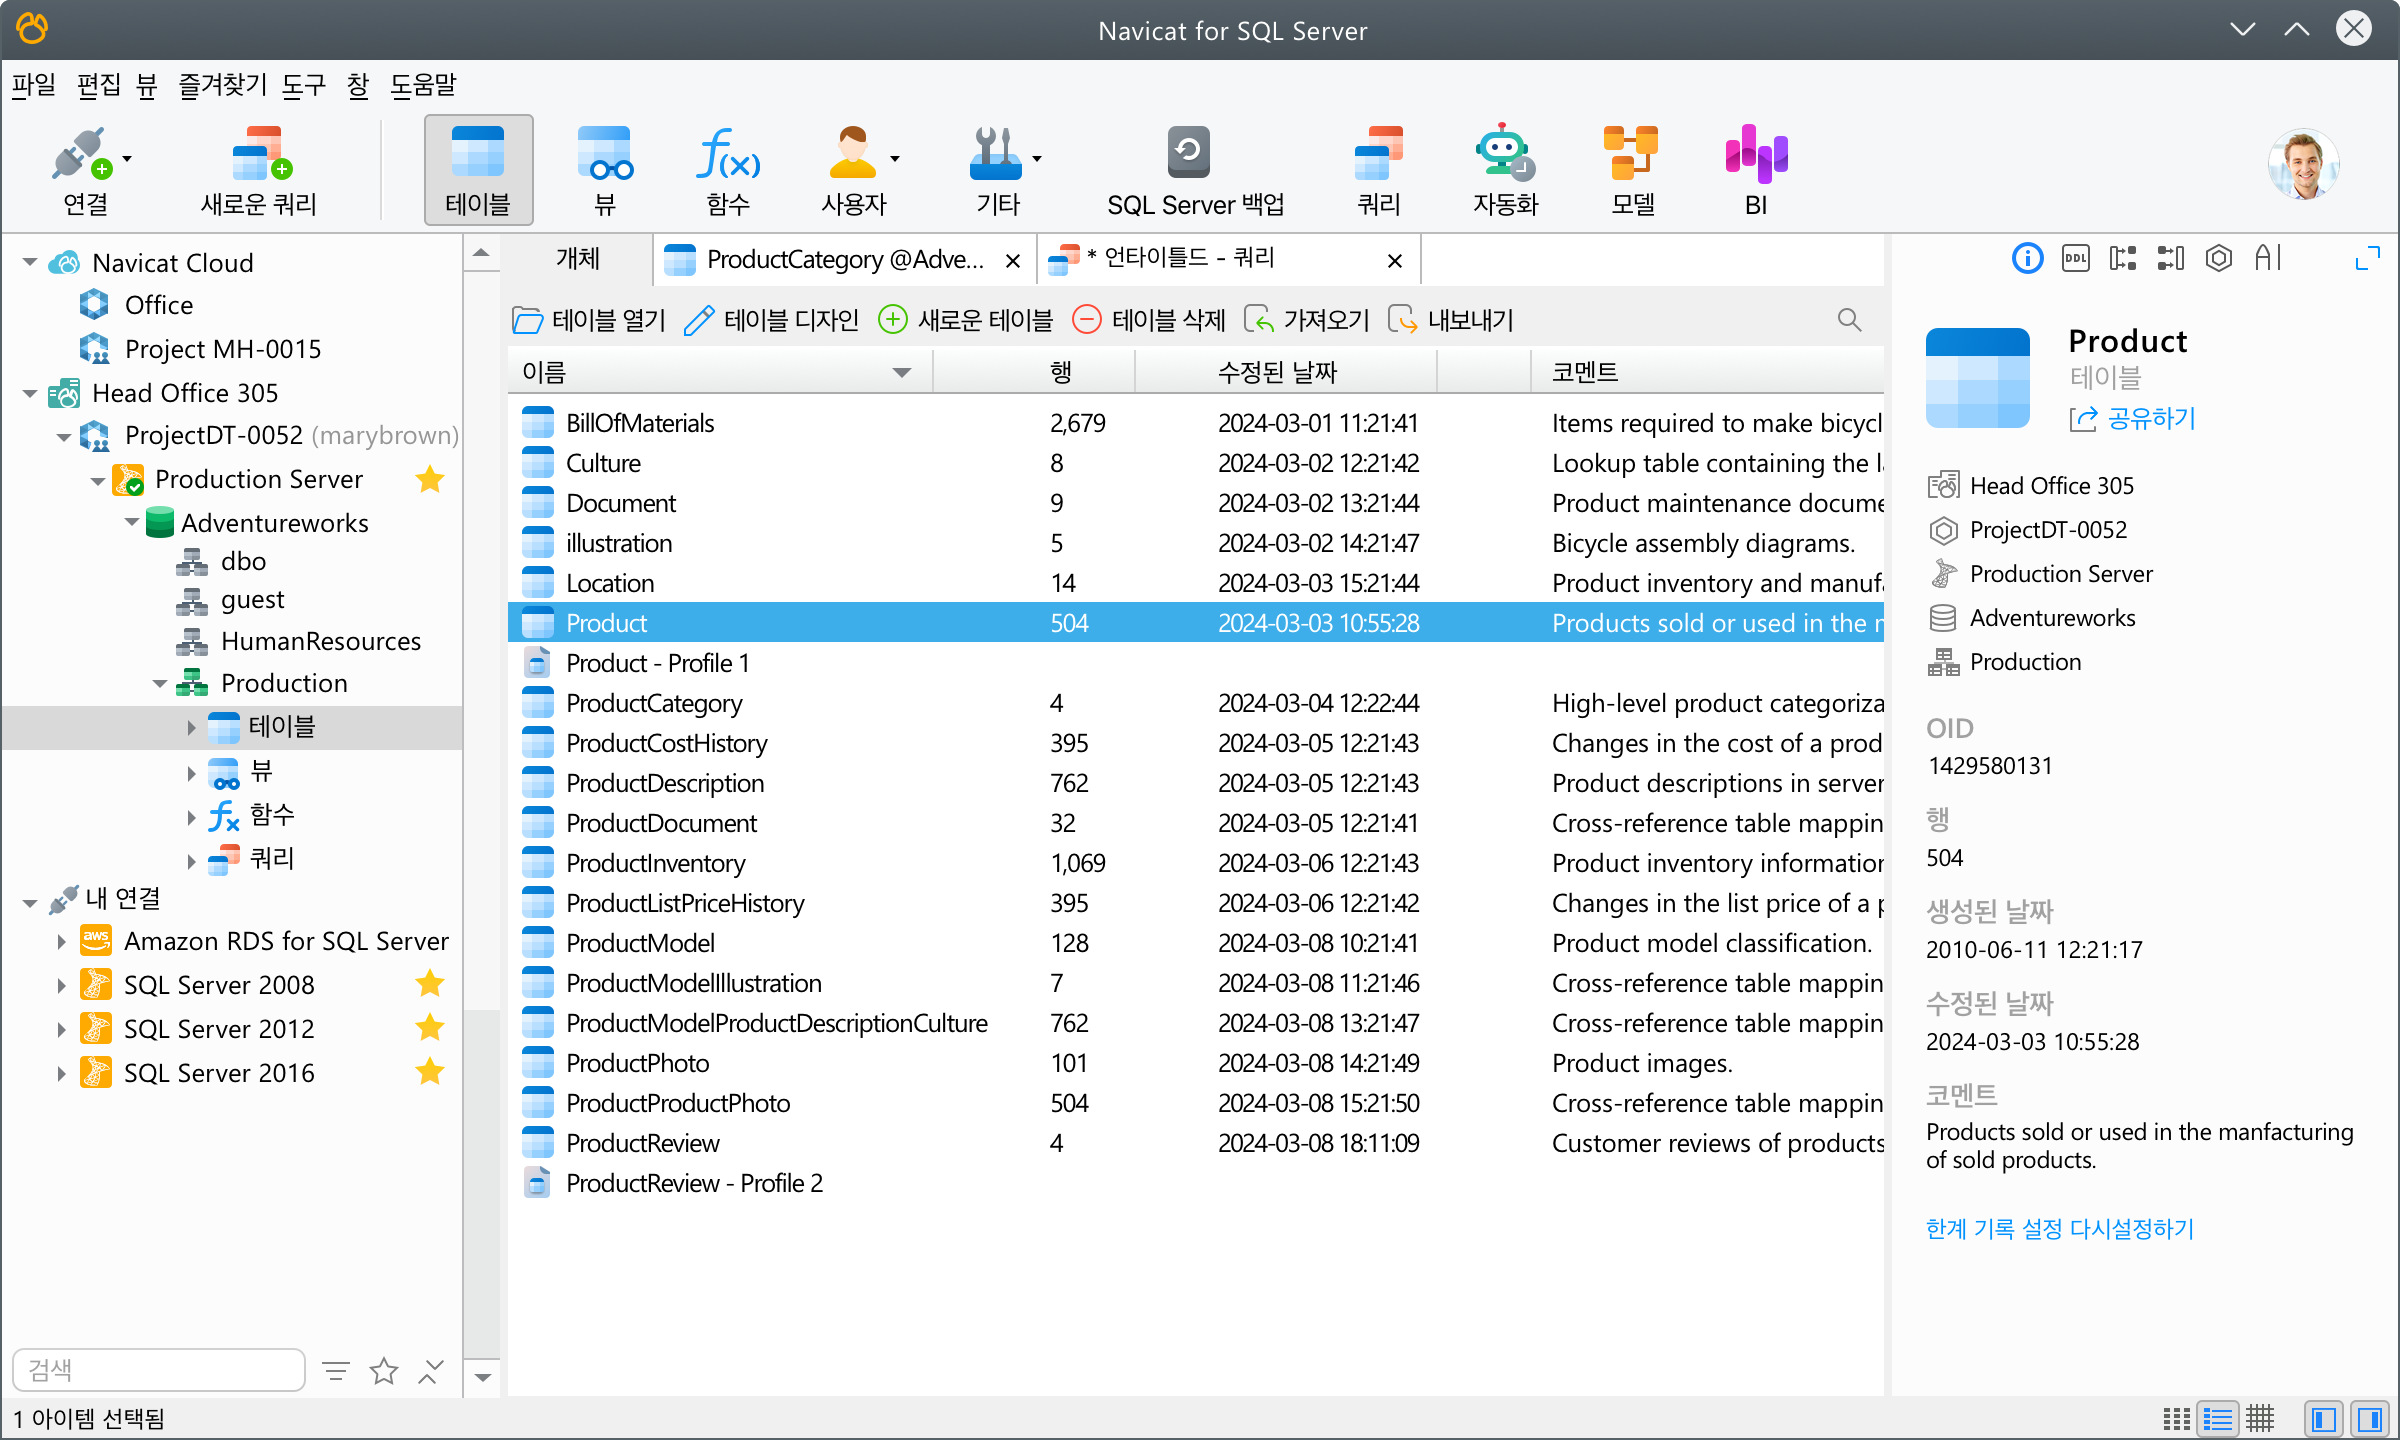Viewport: 2400px width, 1440px height.
Task: Open the 도움말 menu
Action: [x=422, y=86]
